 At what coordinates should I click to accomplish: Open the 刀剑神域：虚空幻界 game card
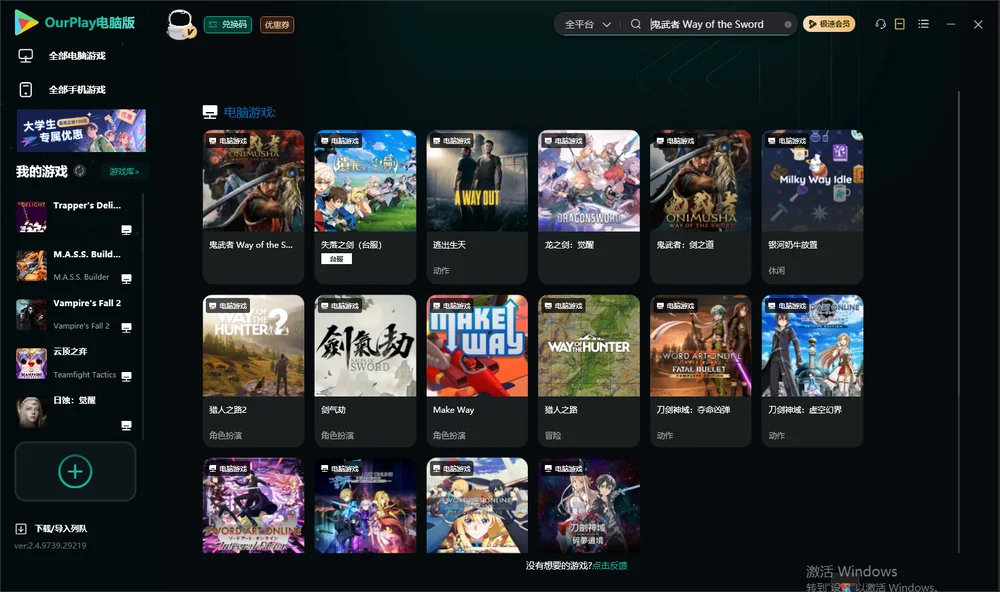pyautogui.click(x=812, y=371)
